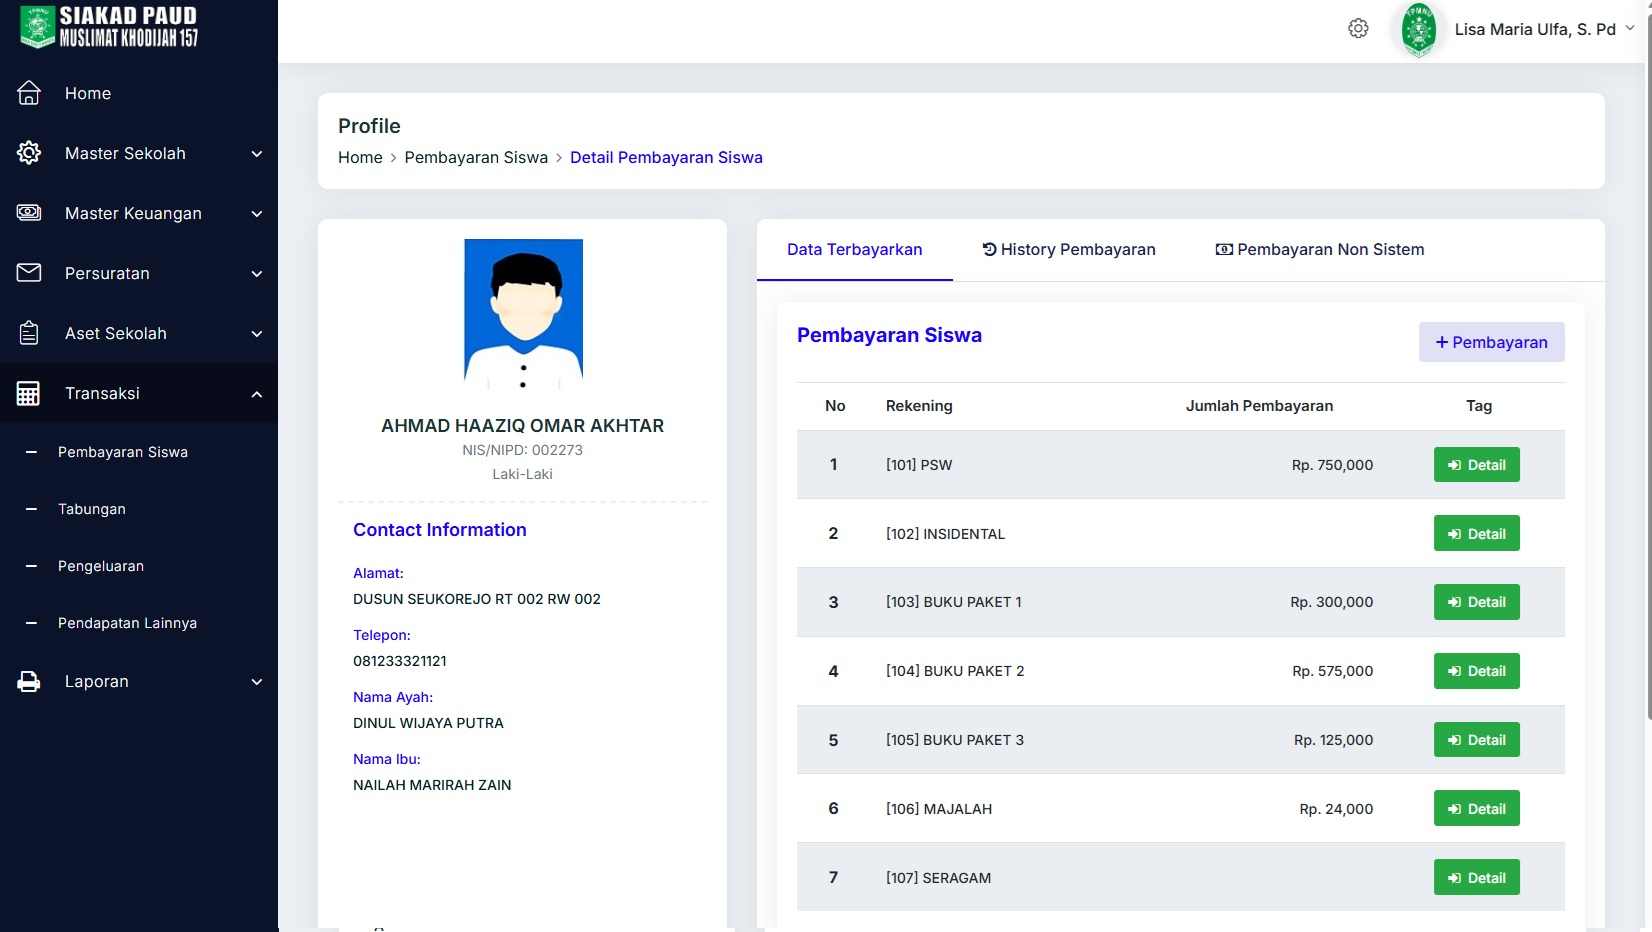
Task: Click the Persuratan envelope icon
Action: [29, 273]
